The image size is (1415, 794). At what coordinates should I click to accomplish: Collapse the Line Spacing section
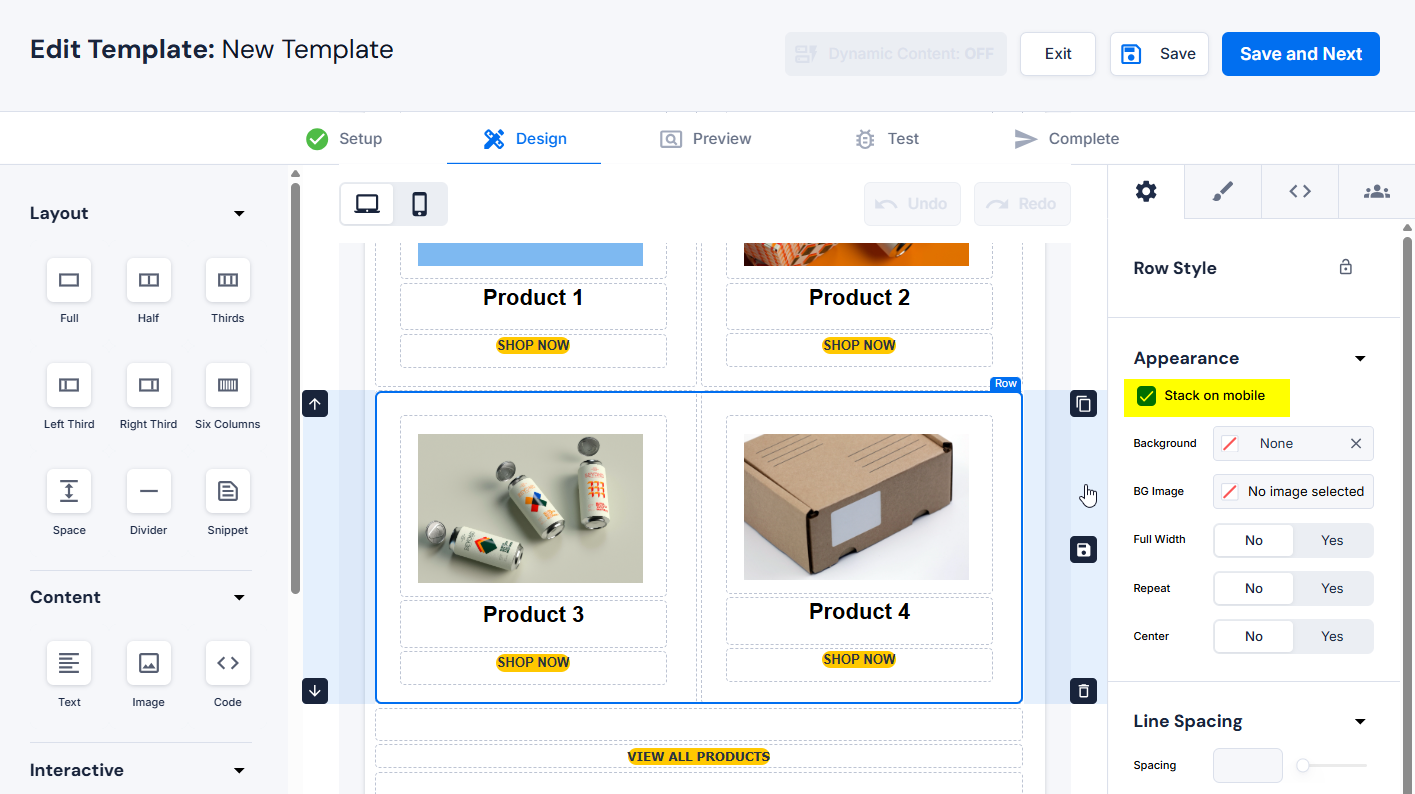click(1359, 722)
